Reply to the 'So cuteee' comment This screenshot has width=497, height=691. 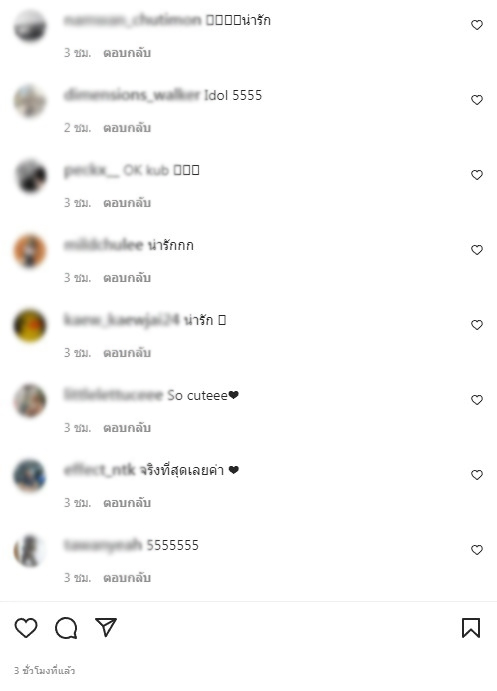point(127,427)
